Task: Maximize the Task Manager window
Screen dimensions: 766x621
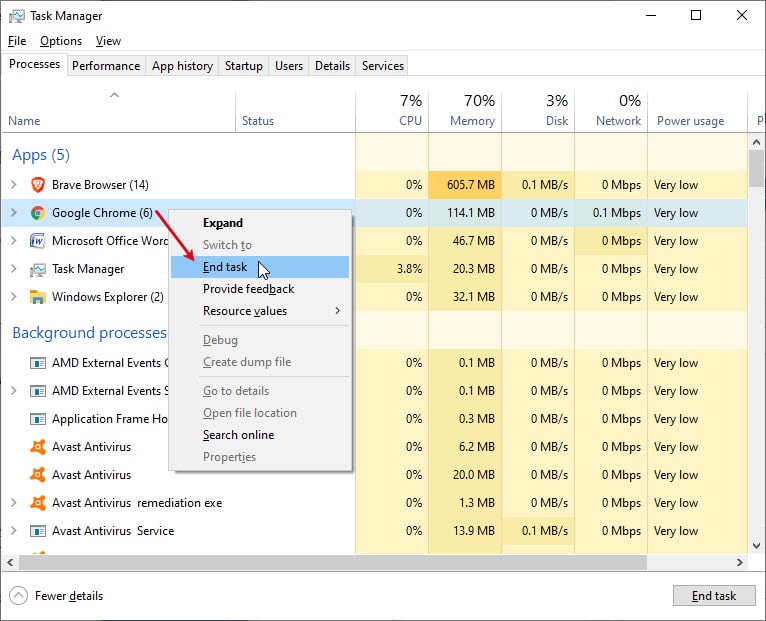Action: [x=696, y=15]
